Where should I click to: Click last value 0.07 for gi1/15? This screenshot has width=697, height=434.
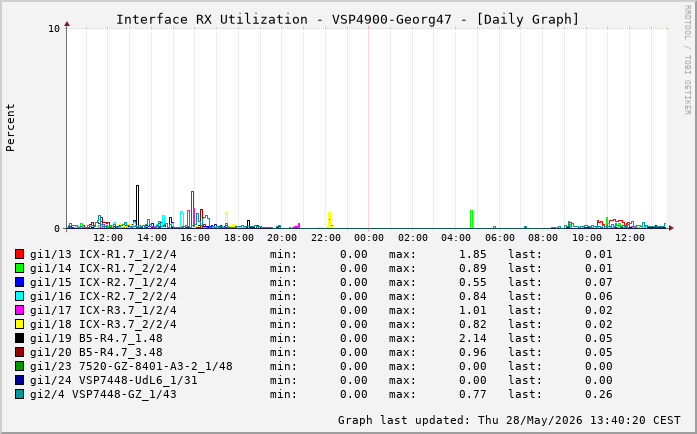[599, 282]
